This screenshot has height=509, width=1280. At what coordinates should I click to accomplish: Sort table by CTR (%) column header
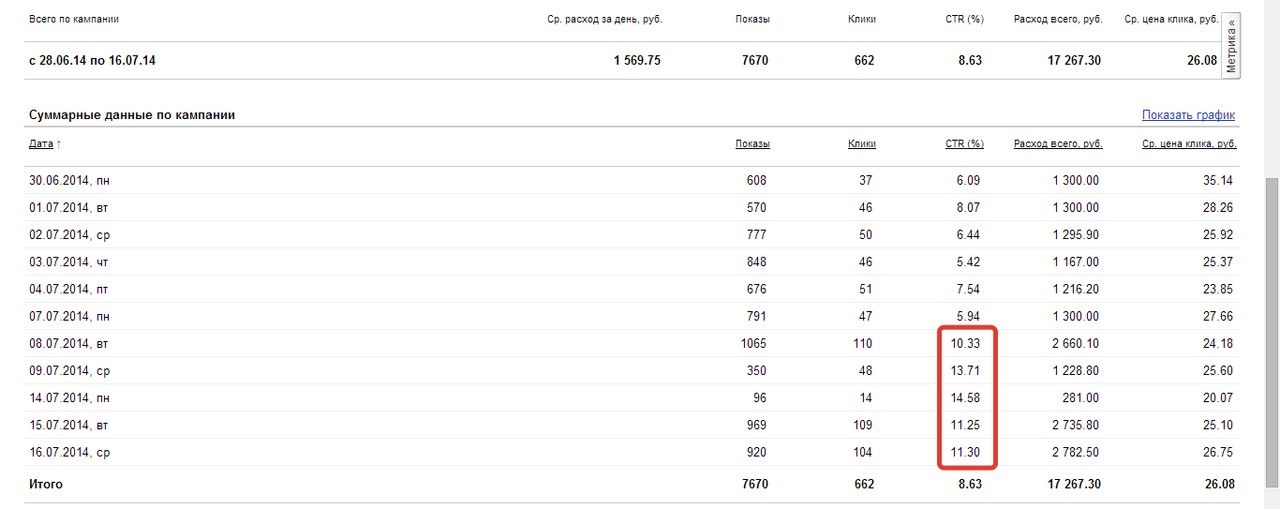coord(964,144)
